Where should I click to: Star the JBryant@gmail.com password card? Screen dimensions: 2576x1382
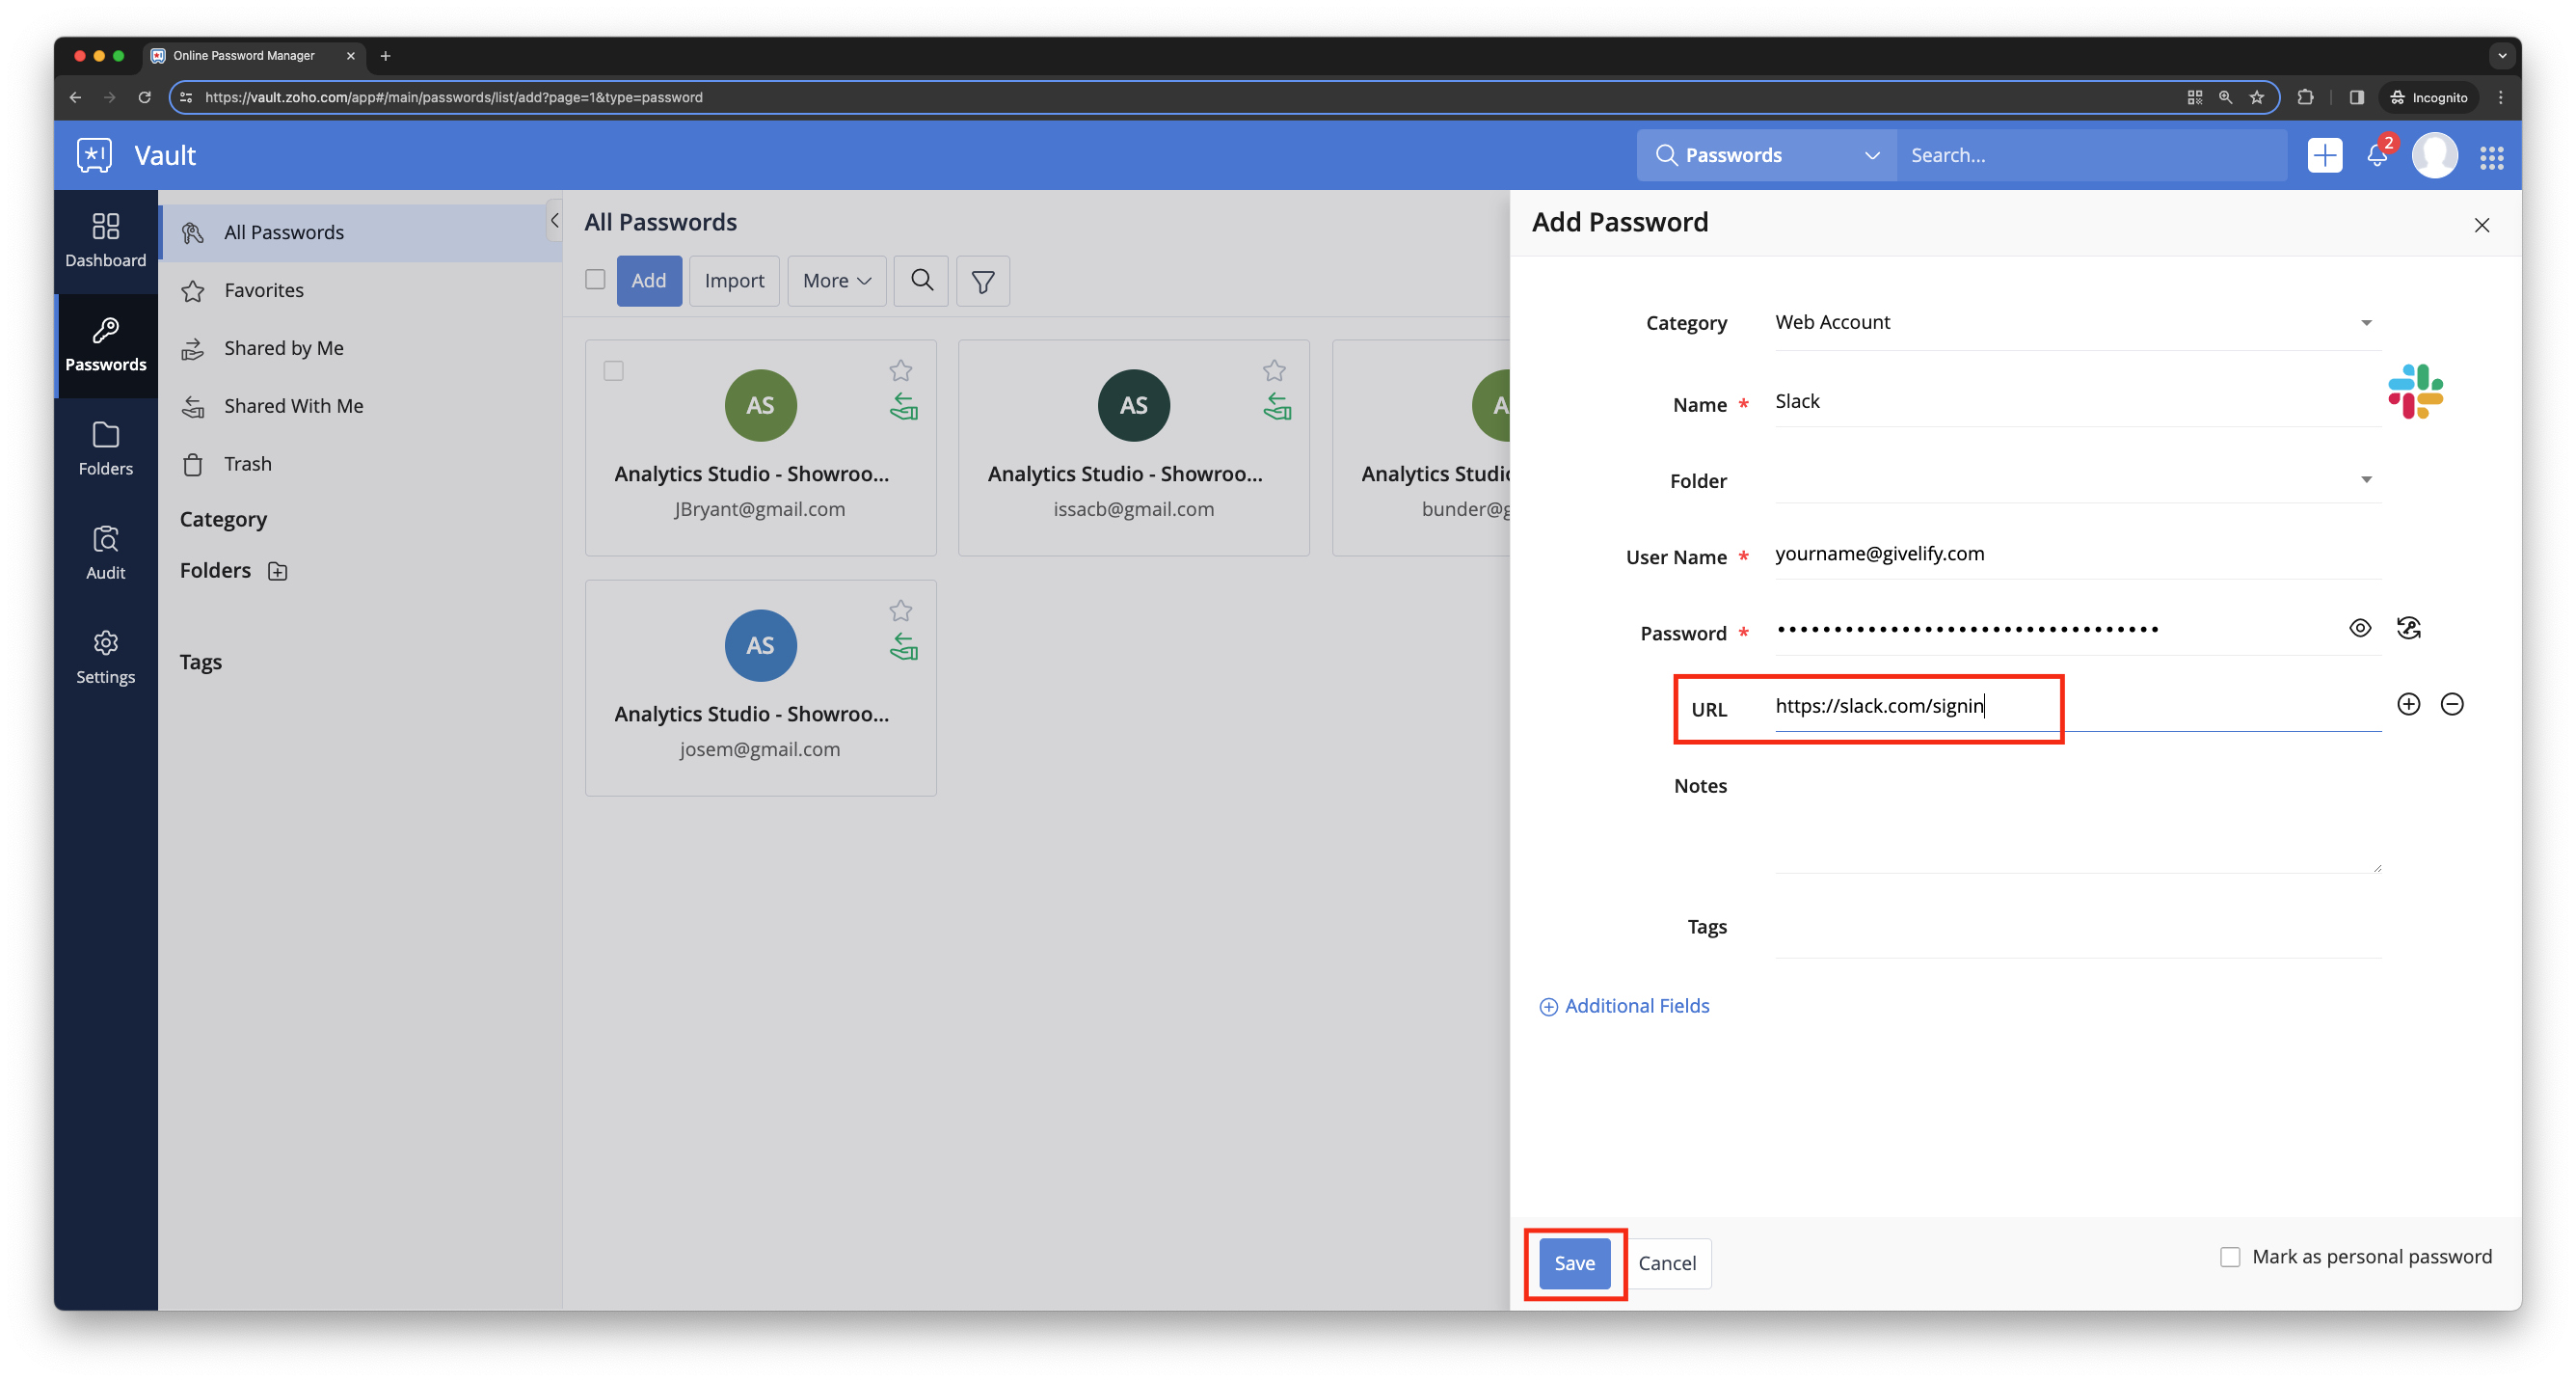point(900,370)
